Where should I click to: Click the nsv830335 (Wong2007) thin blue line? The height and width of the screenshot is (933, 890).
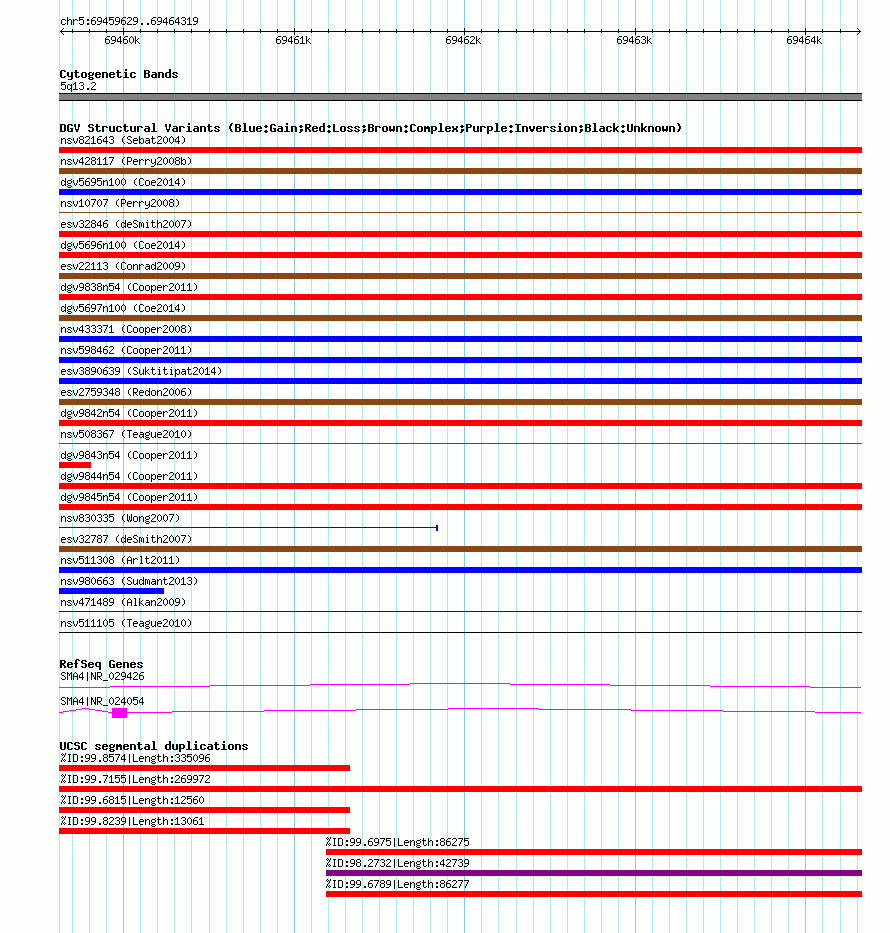(249, 528)
